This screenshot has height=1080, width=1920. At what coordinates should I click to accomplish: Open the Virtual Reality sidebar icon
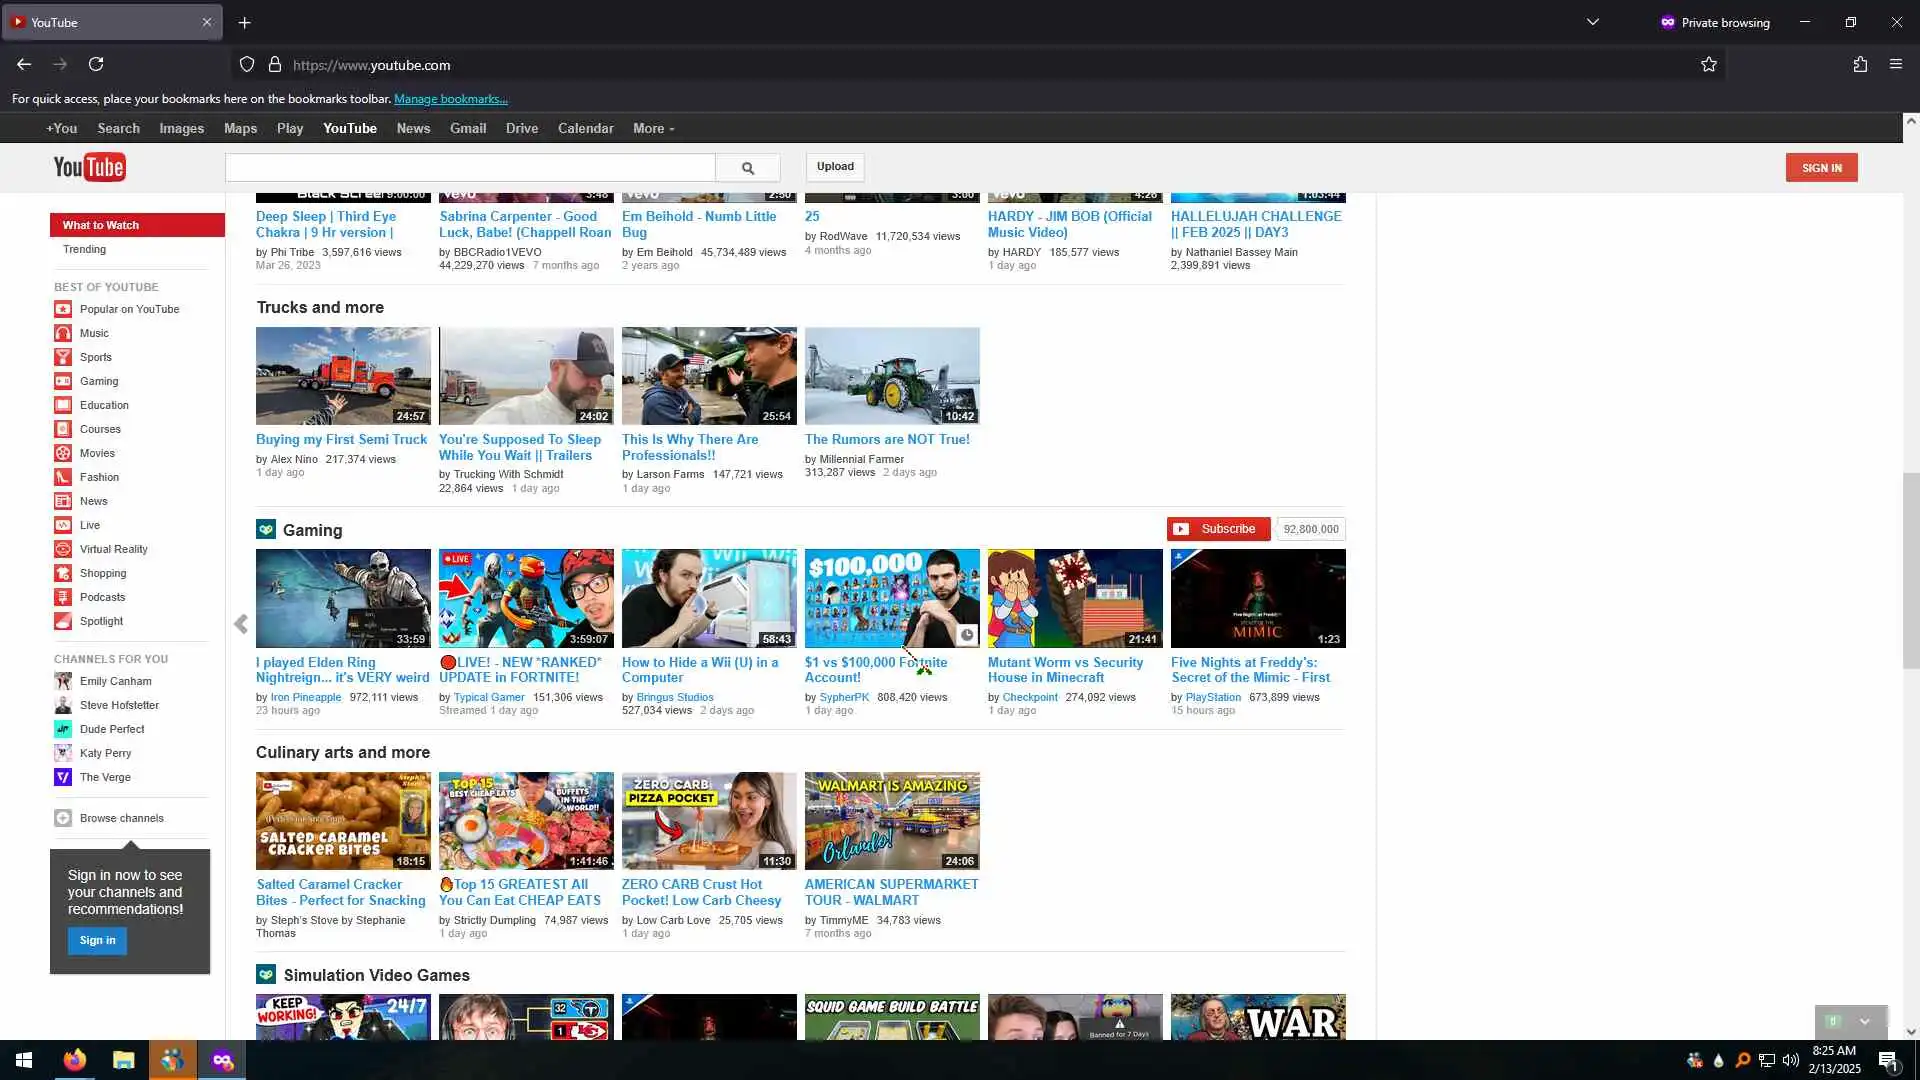coord(63,549)
